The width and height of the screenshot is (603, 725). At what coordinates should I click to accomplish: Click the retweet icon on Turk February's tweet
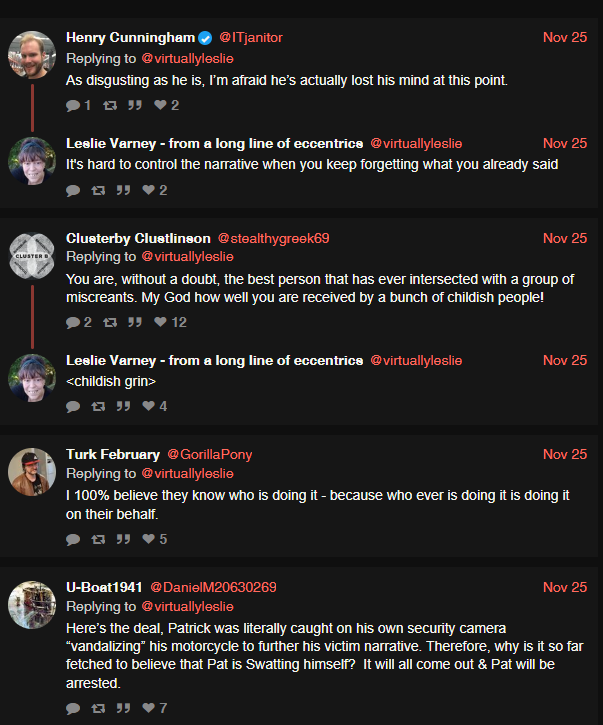pos(98,539)
